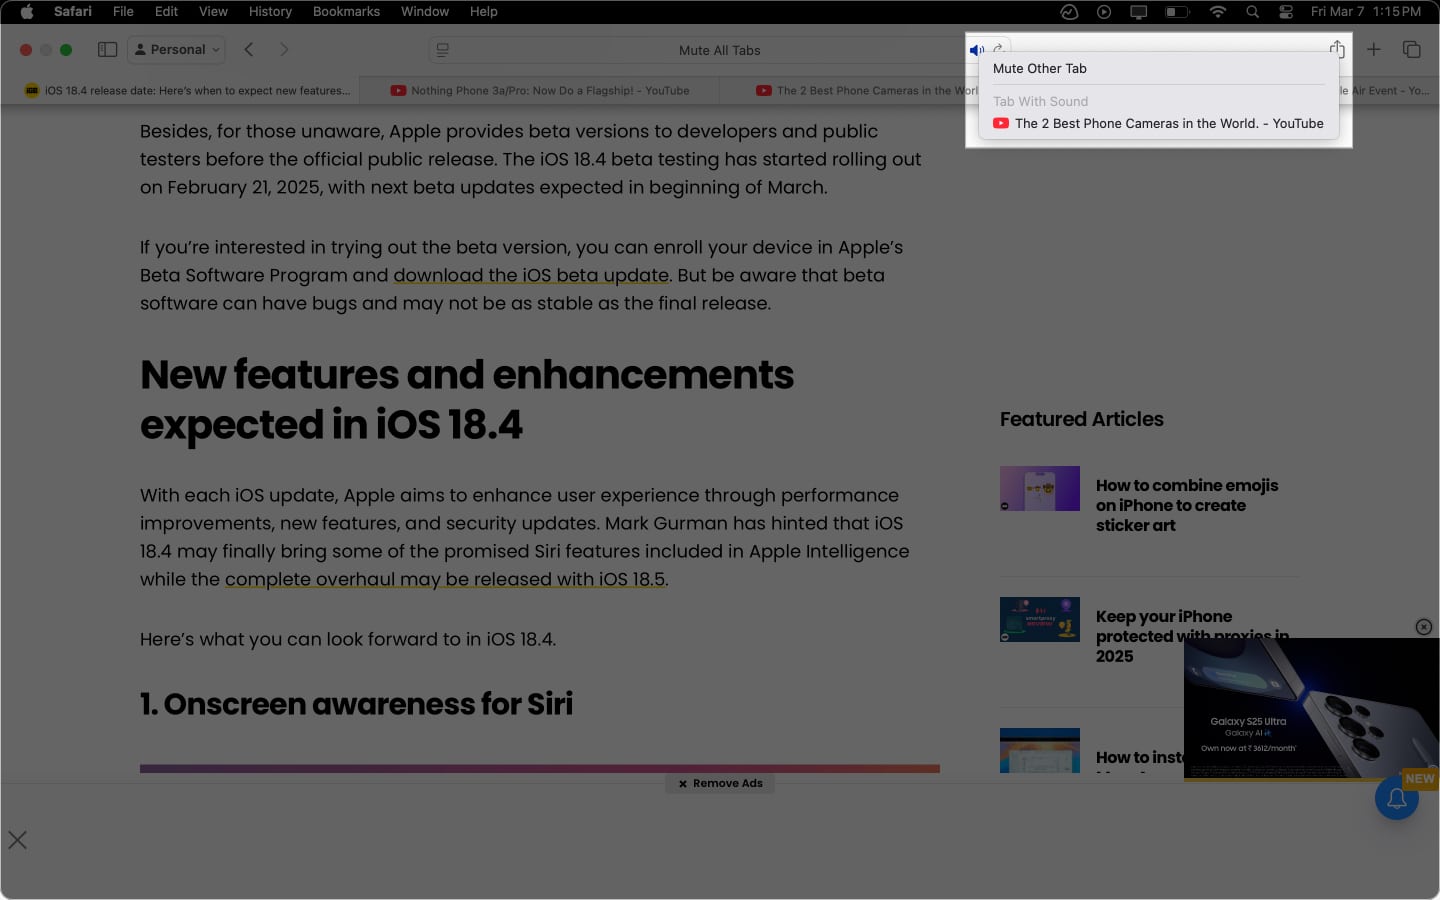Screen dimensions: 1440x900
Task: Open proxies article thumbnail image
Action: tap(1040, 620)
